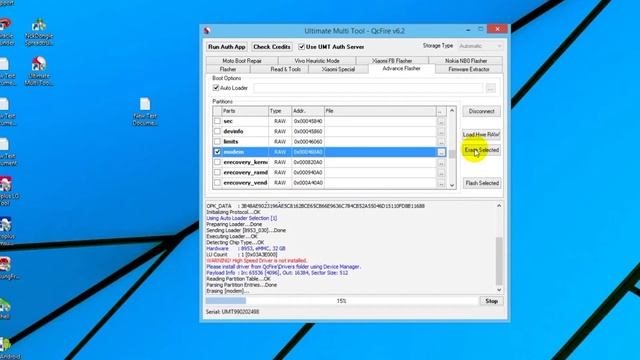This screenshot has width=640, height=360.
Task: Click the Stop button
Action: pos(491,301)
